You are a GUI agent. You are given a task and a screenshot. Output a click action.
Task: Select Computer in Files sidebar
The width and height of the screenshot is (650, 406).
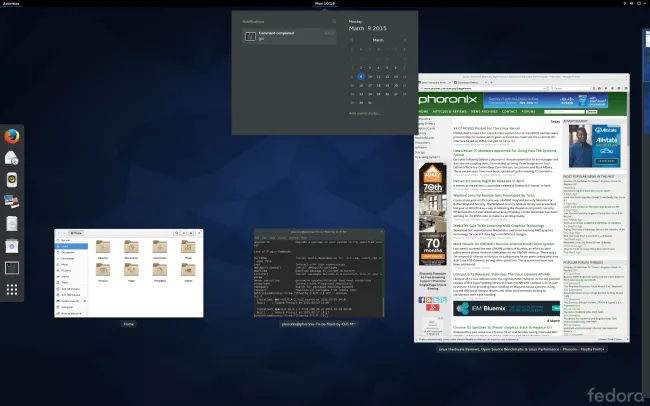point(71,307)
